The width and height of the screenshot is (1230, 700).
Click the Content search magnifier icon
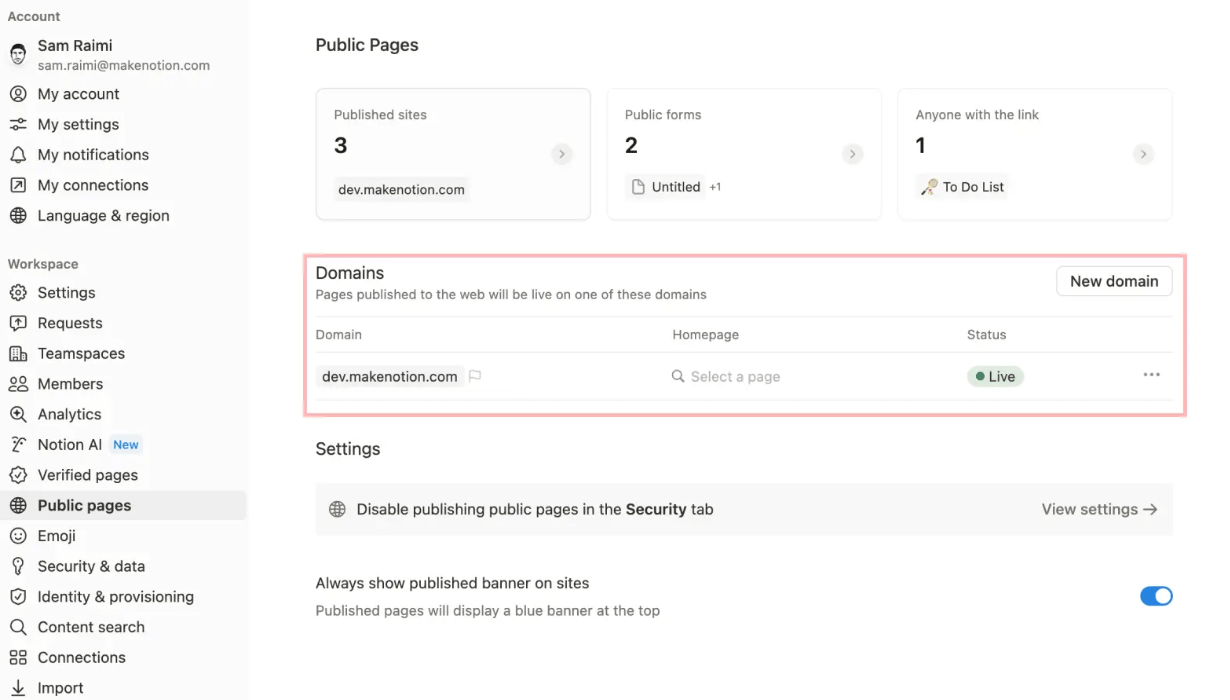[18, 627]
